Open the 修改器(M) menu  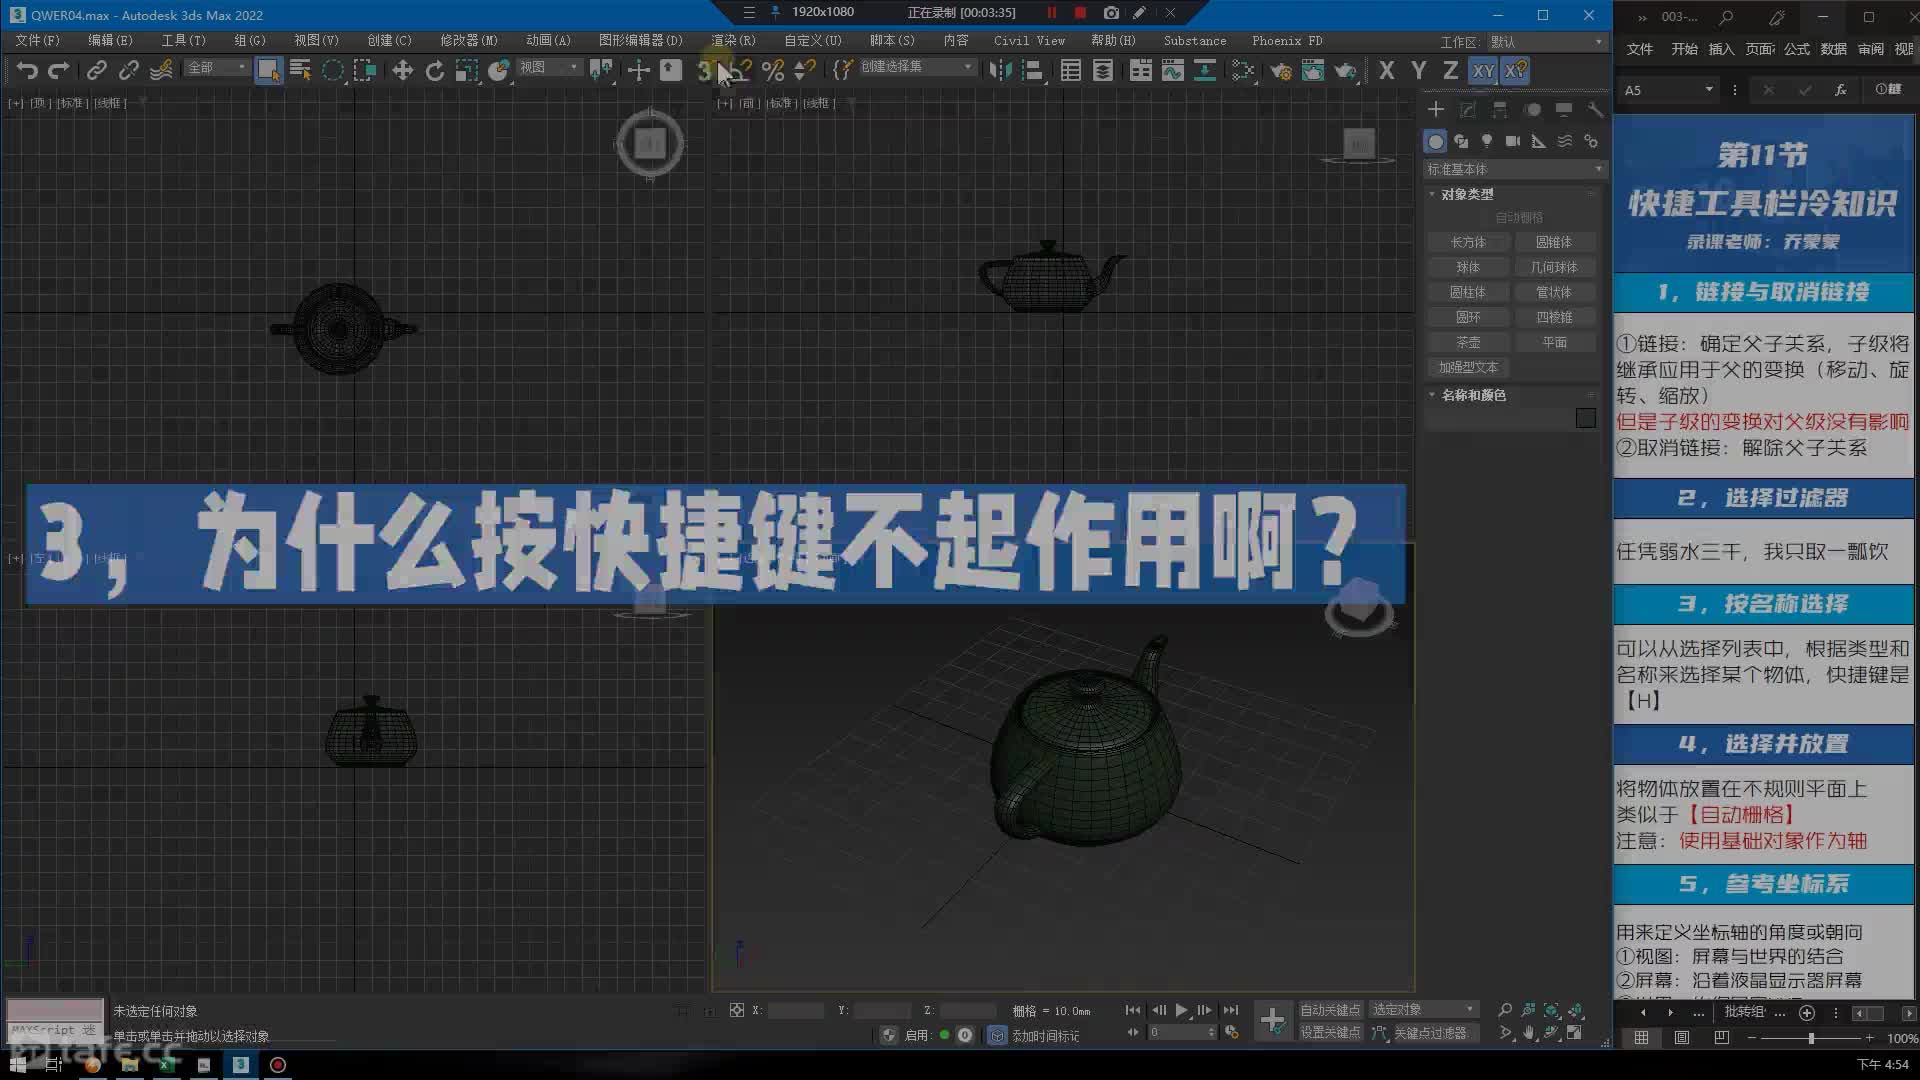(x=468, y=41)
